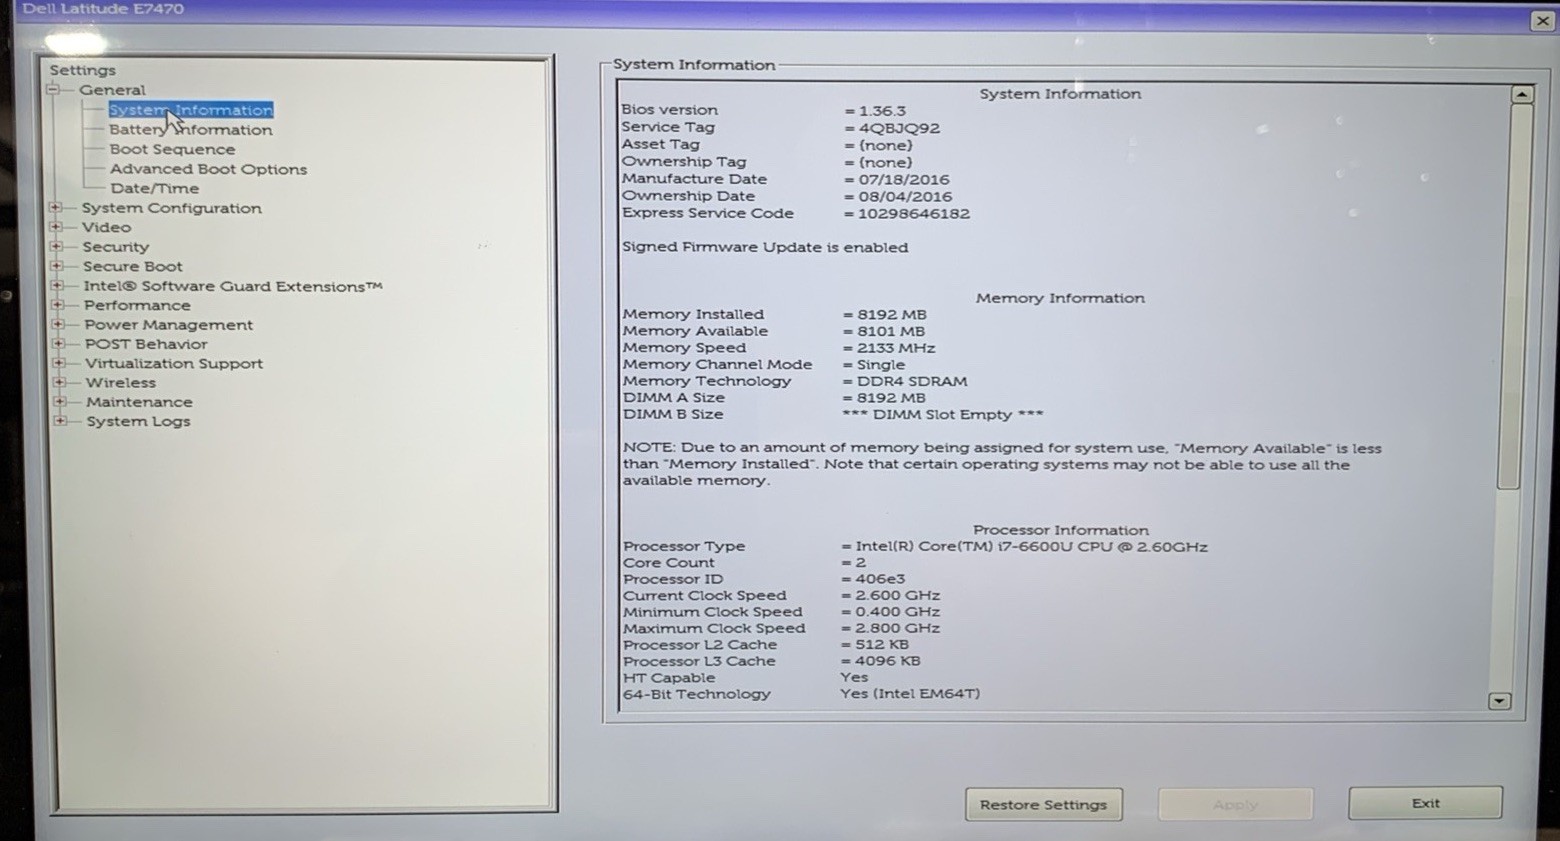Collapse the General tree node
The image size is (1560, 841).
(x=53, y=89)
